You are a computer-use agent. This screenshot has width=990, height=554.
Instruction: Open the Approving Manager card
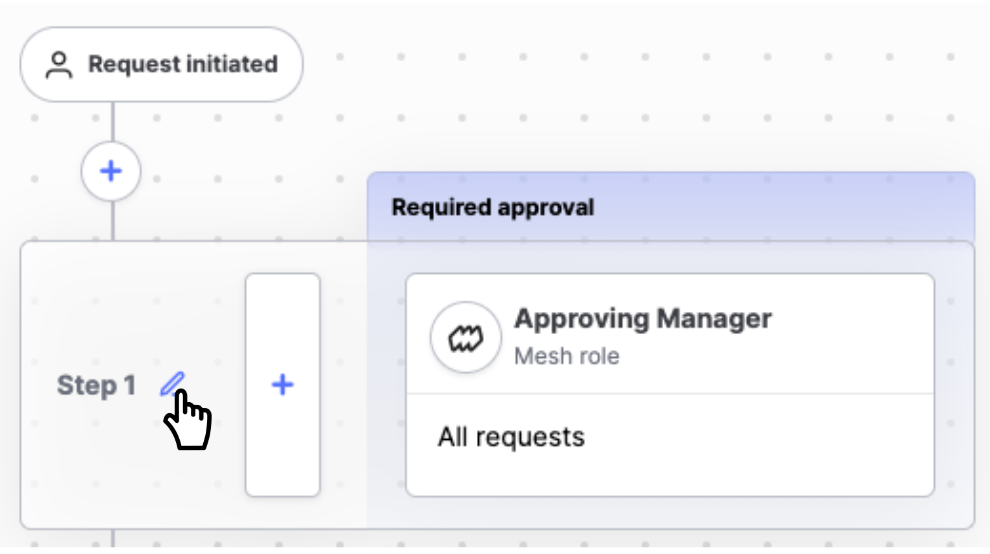click(x=670, y=385)
